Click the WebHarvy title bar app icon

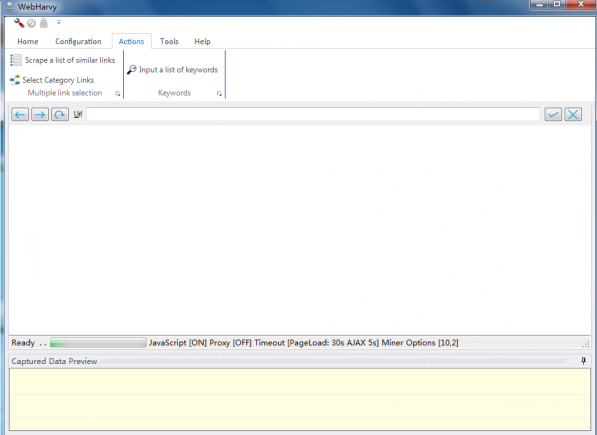click(10, 6)
